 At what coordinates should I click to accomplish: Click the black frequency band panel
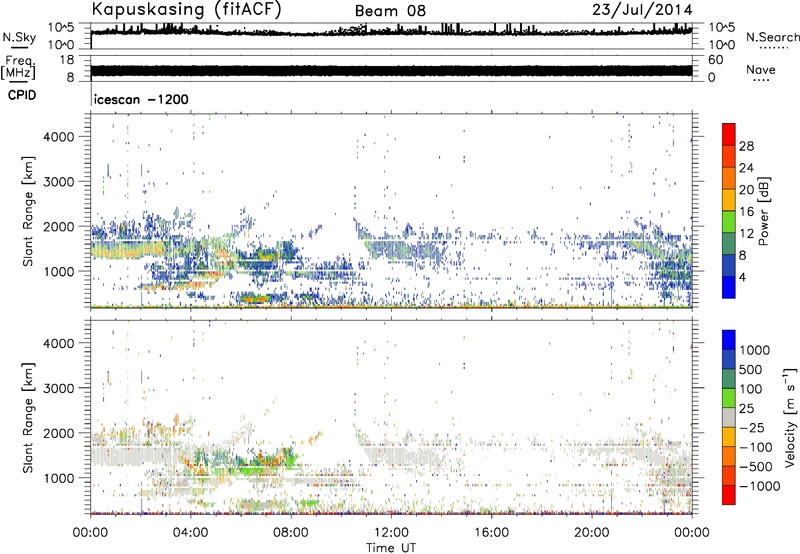(x=391, y=70)
